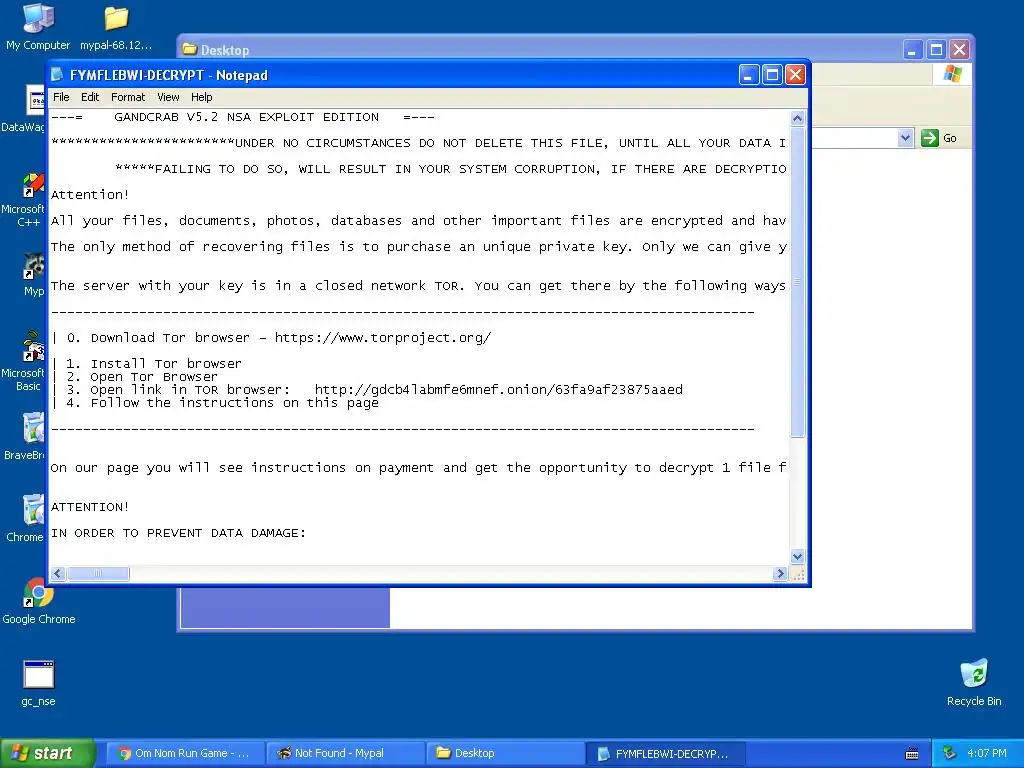Click "IN ORDER TO PREVENT DATA DAMAGE:" line

coord(178,533)
